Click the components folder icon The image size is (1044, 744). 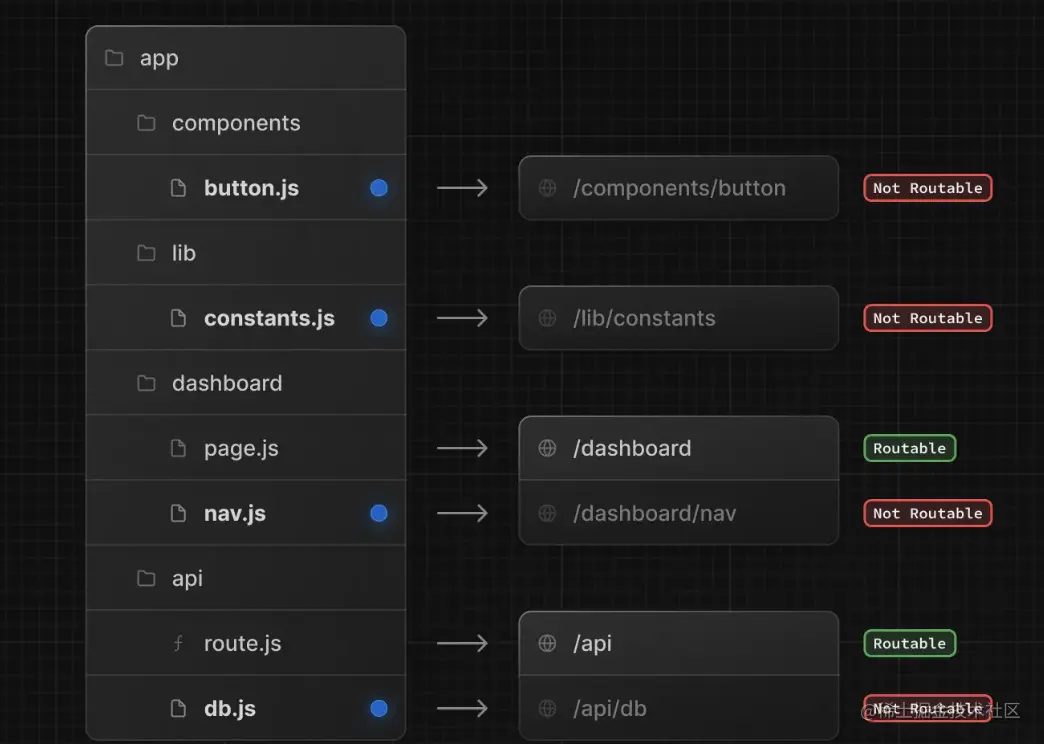pyautogui.click(x=146, y=123)
